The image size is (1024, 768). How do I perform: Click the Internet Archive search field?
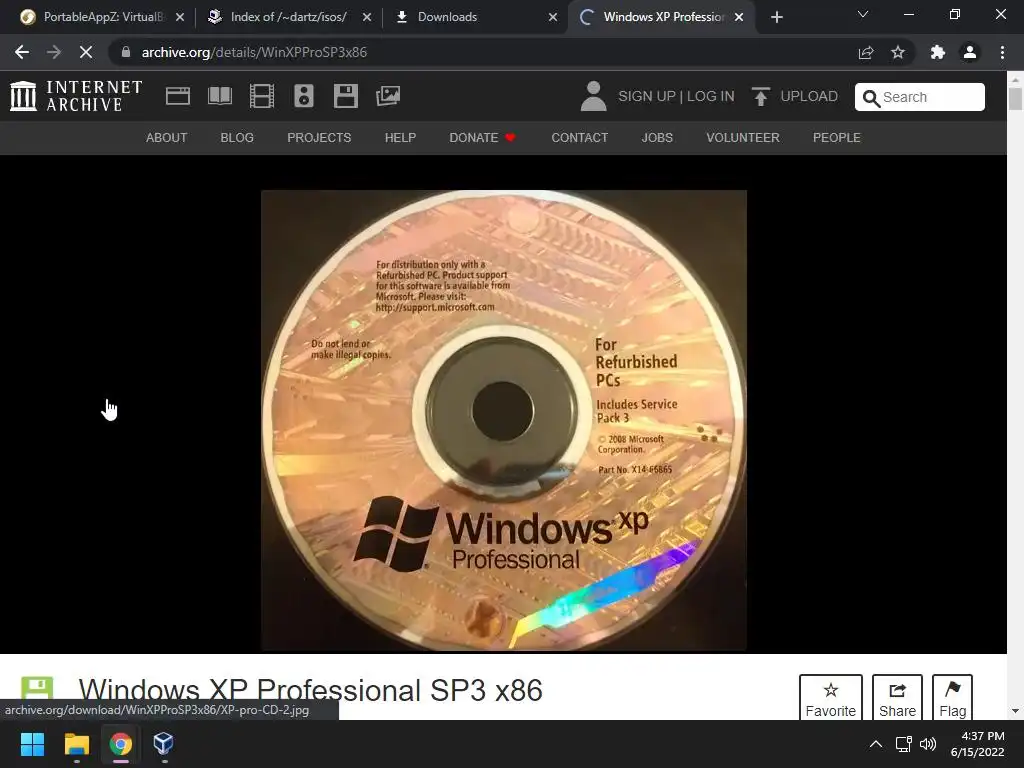tap(920, 97)
